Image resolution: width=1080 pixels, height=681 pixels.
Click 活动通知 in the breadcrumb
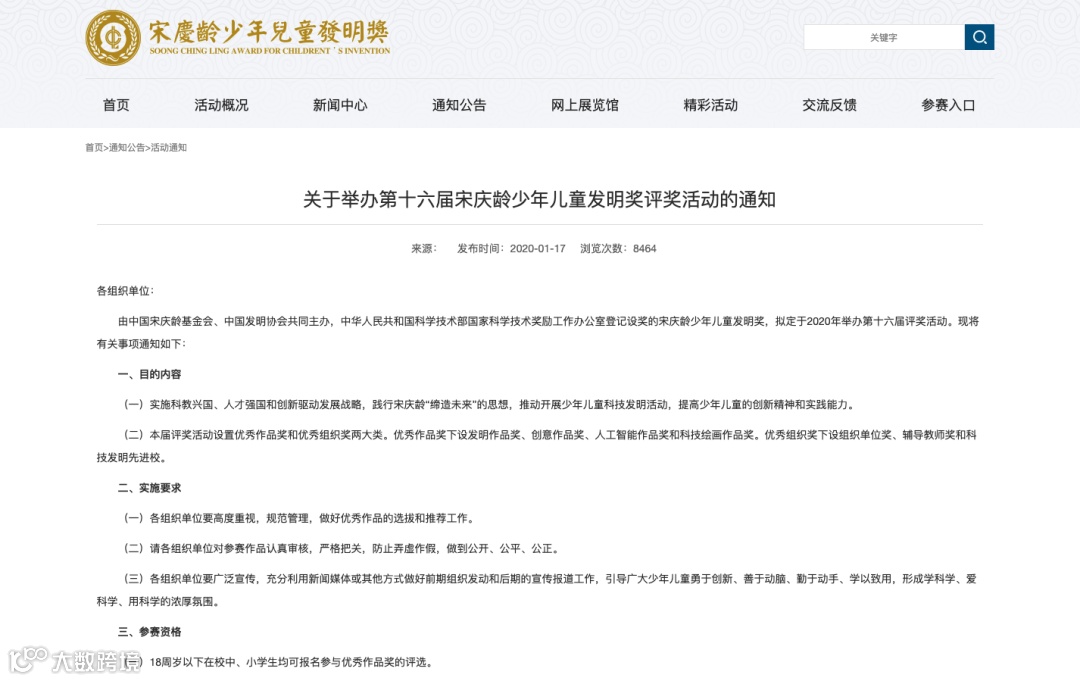tap(169, 147)
